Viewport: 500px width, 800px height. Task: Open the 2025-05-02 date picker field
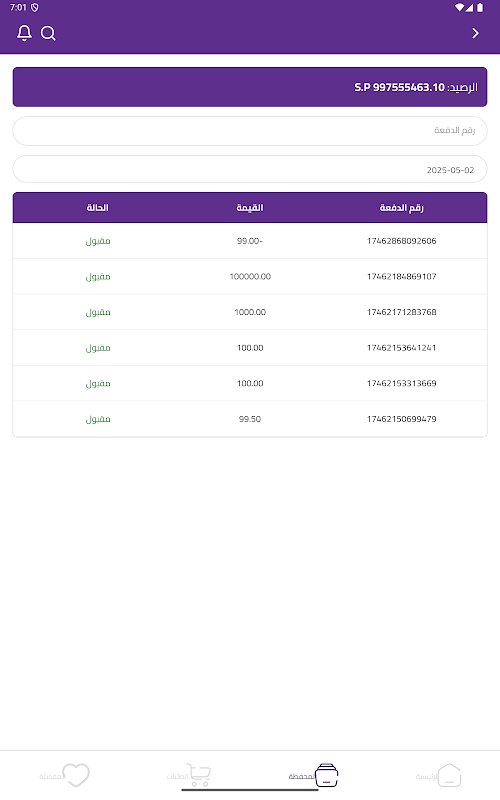(250, 169)
